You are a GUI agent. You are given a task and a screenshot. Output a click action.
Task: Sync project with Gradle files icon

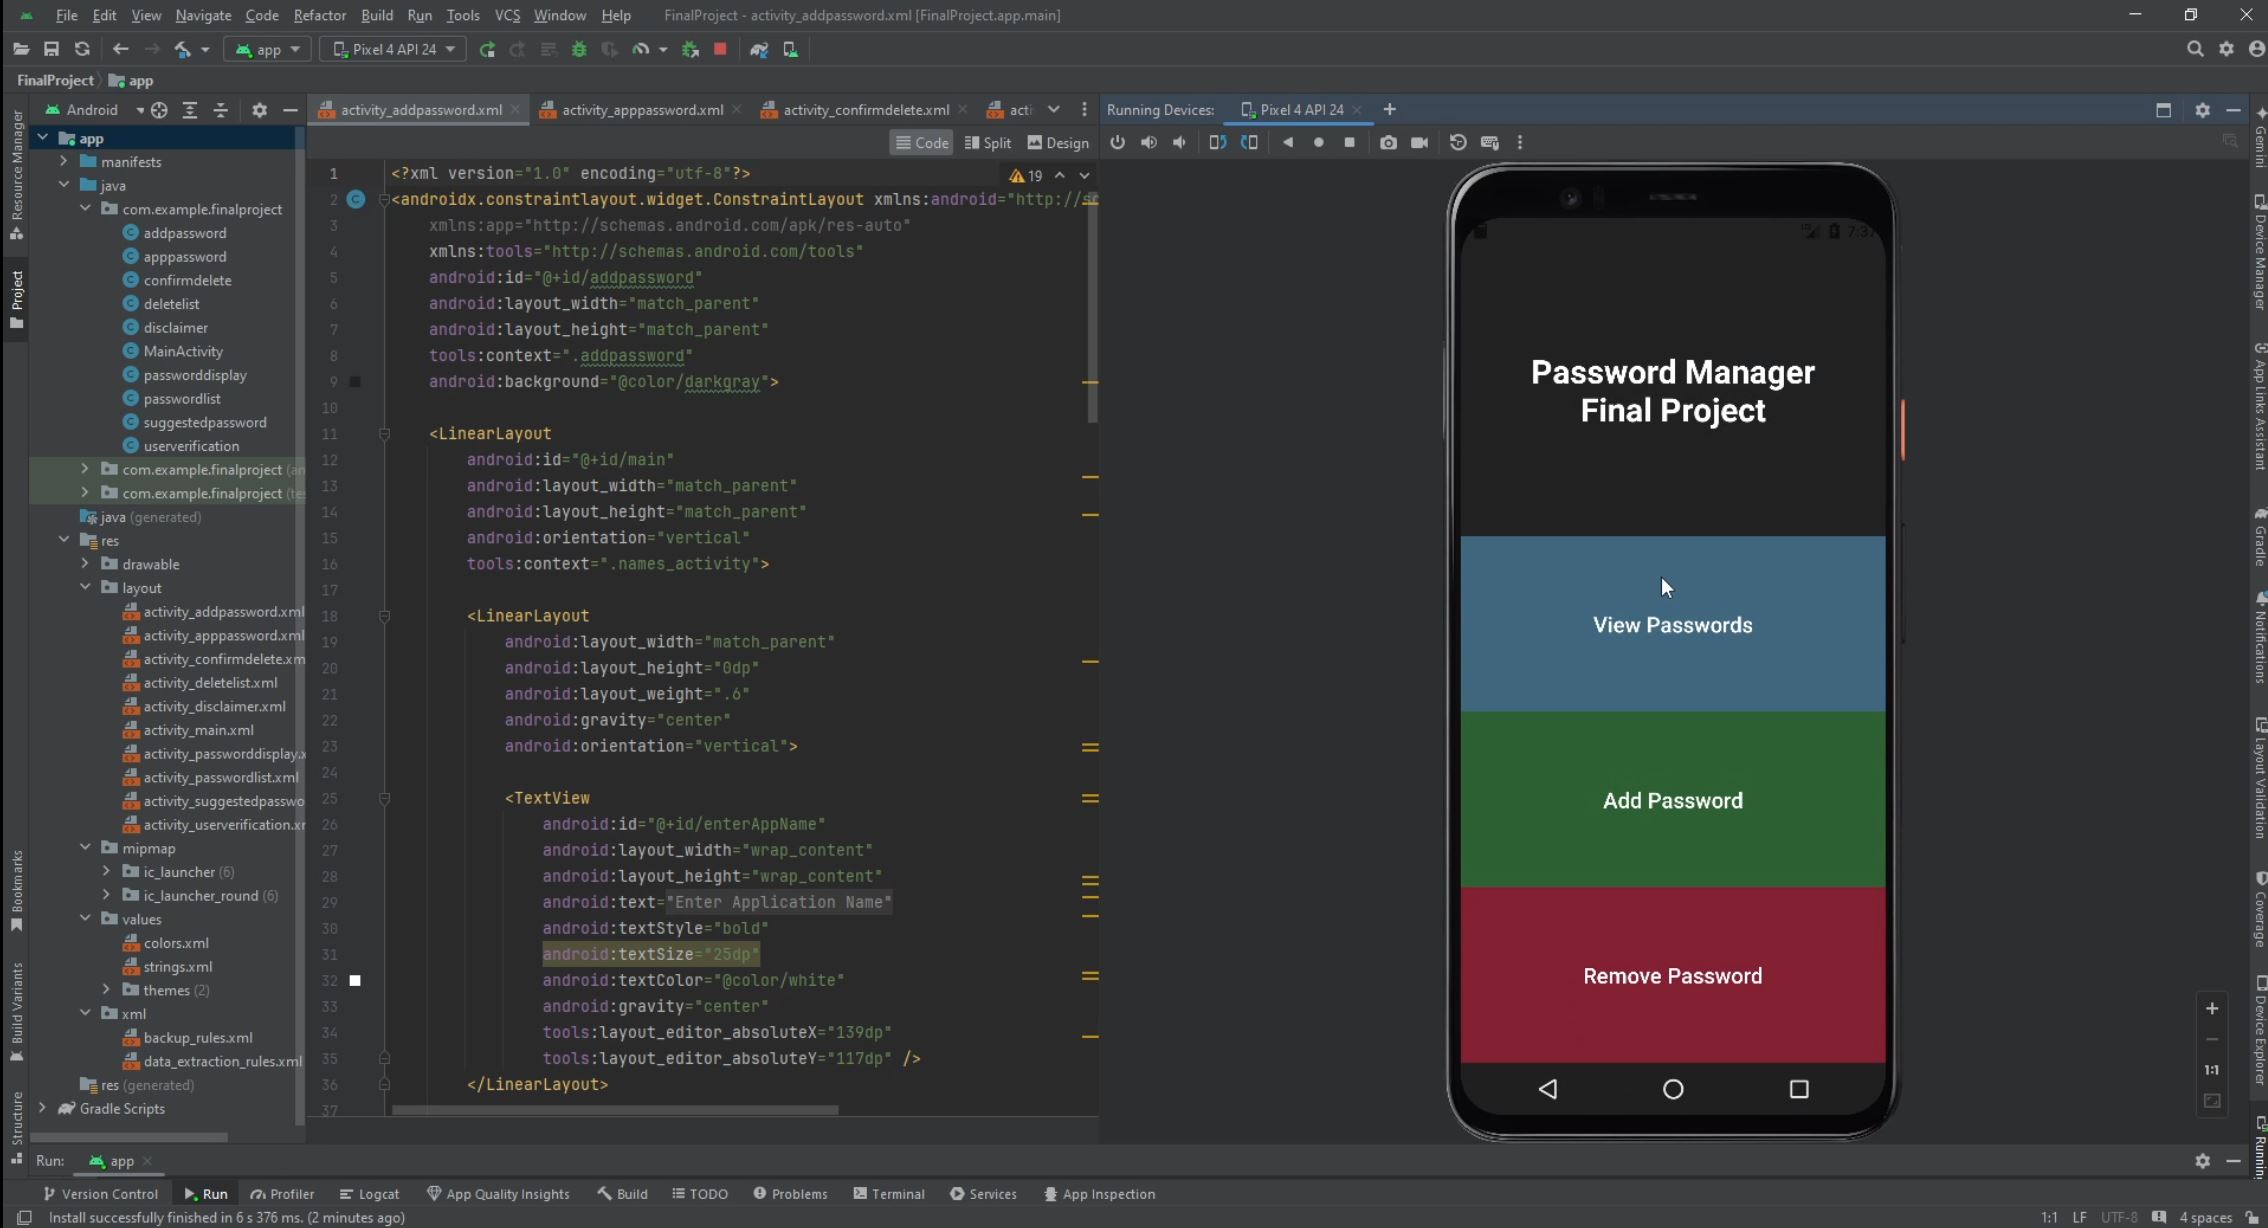759,49
